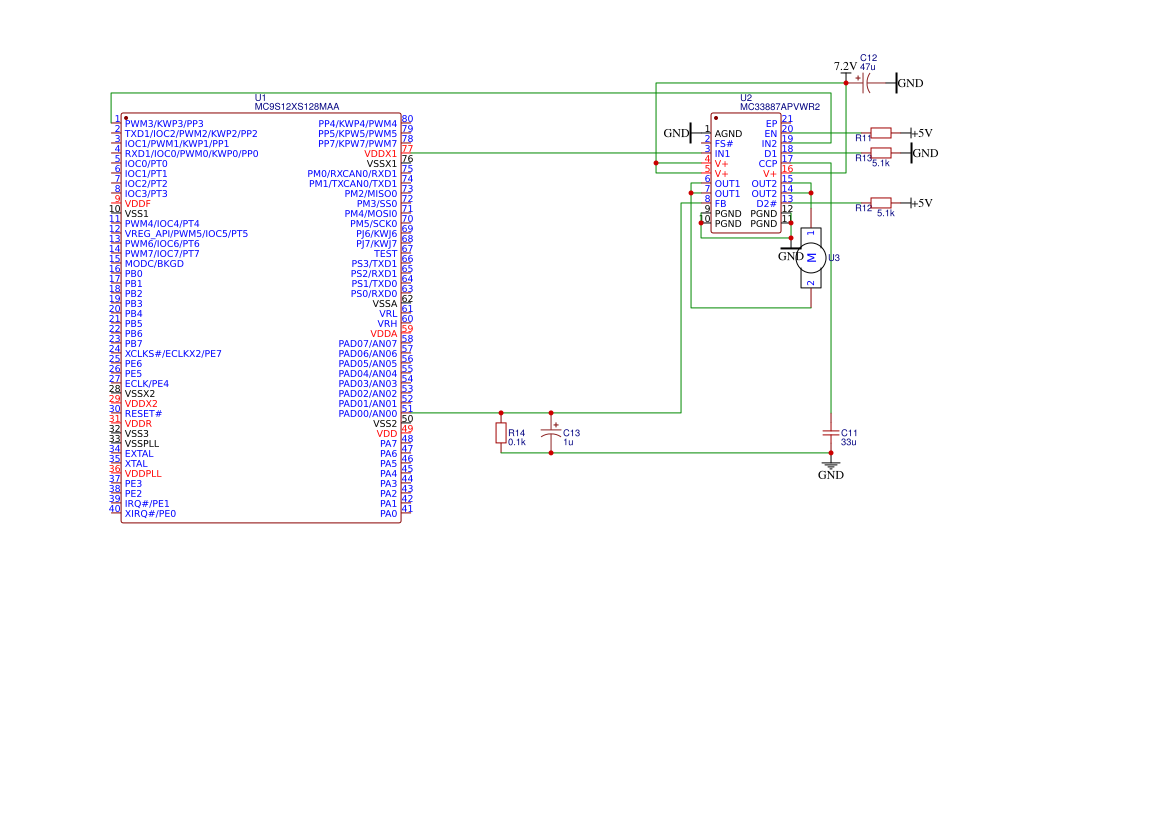
Task: Select capacitor C12 symbol
Action: click(866, 83)
